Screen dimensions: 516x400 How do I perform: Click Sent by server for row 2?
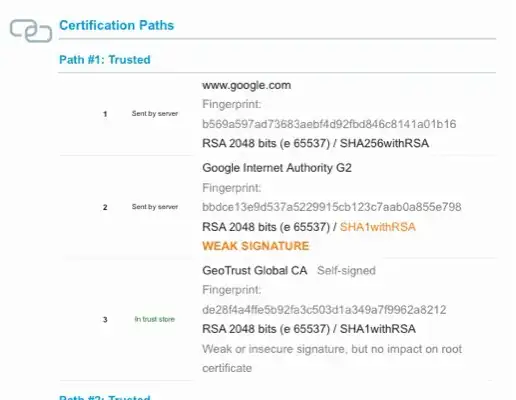click(x=155, y=207)
